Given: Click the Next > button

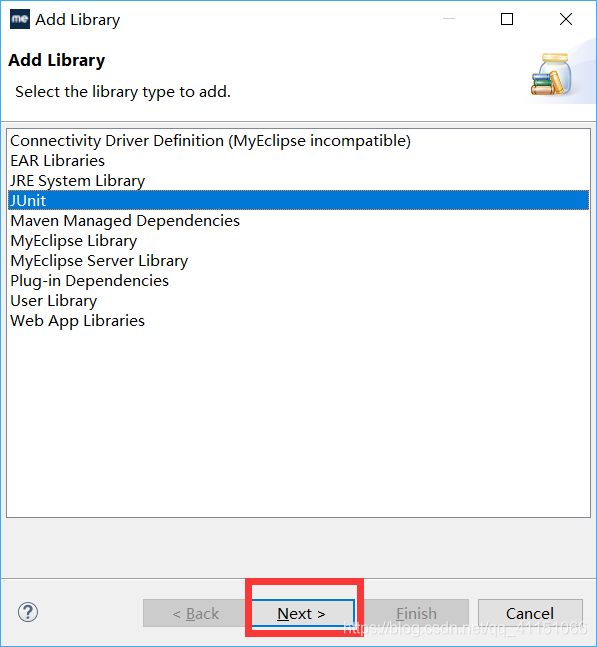Looking at the screenshot, I should coord(303,614).
